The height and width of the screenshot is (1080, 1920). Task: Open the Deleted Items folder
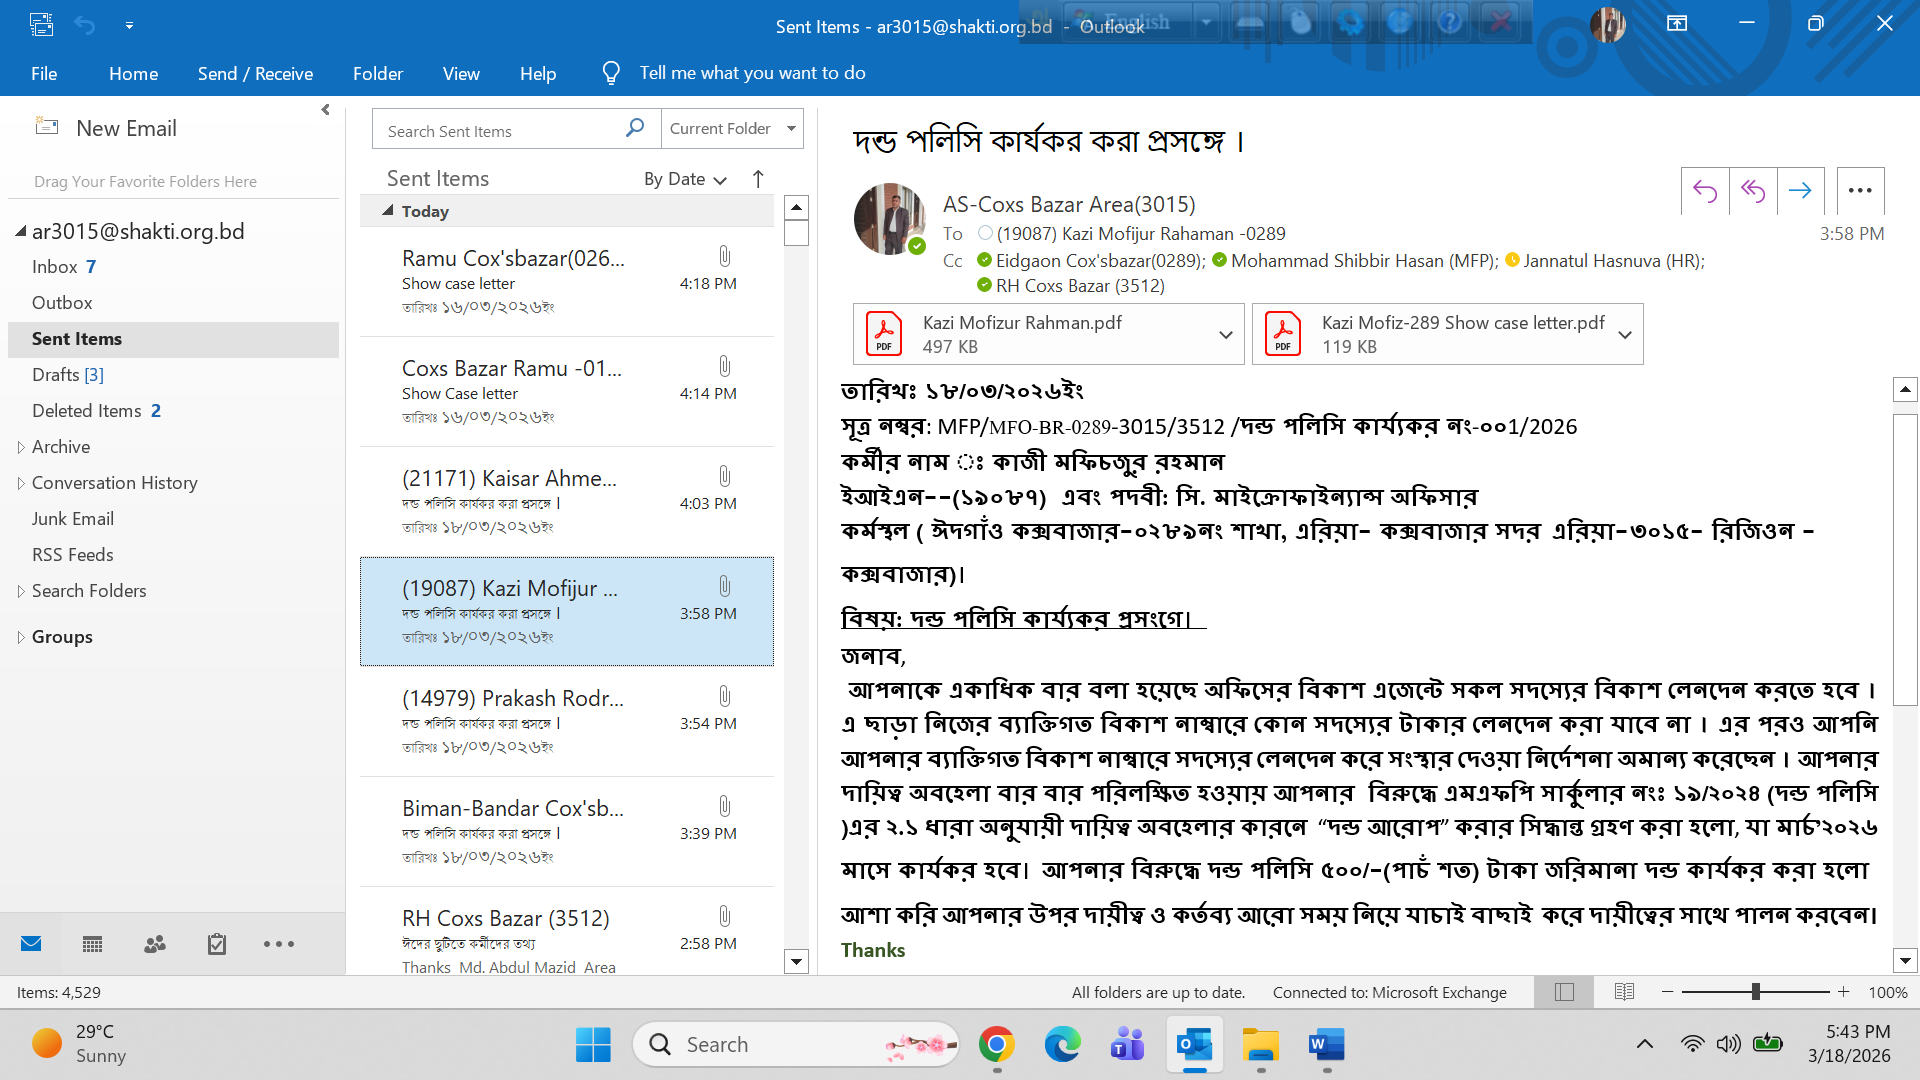pyautogui.click(x=87, y=411)
